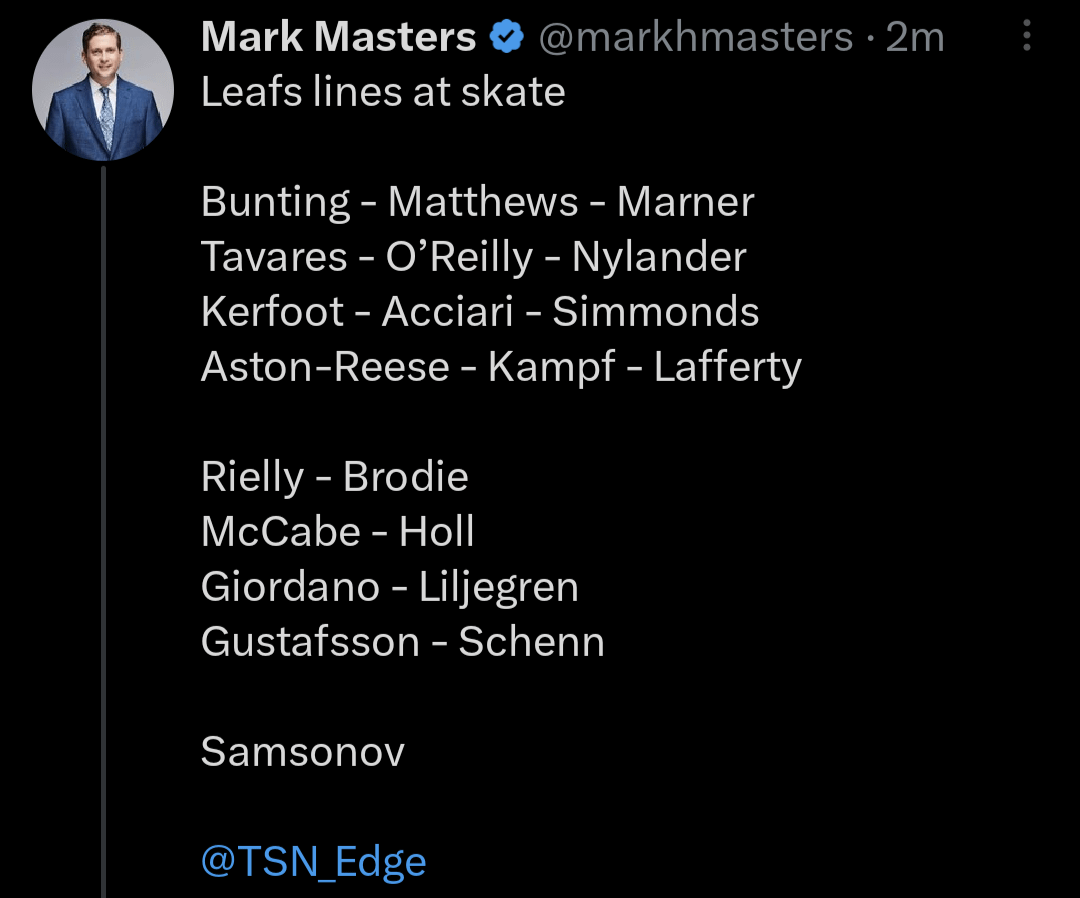Click the 'Leafs lines at skate' text
Screen dimensions: 1080x898
(383, 92)
